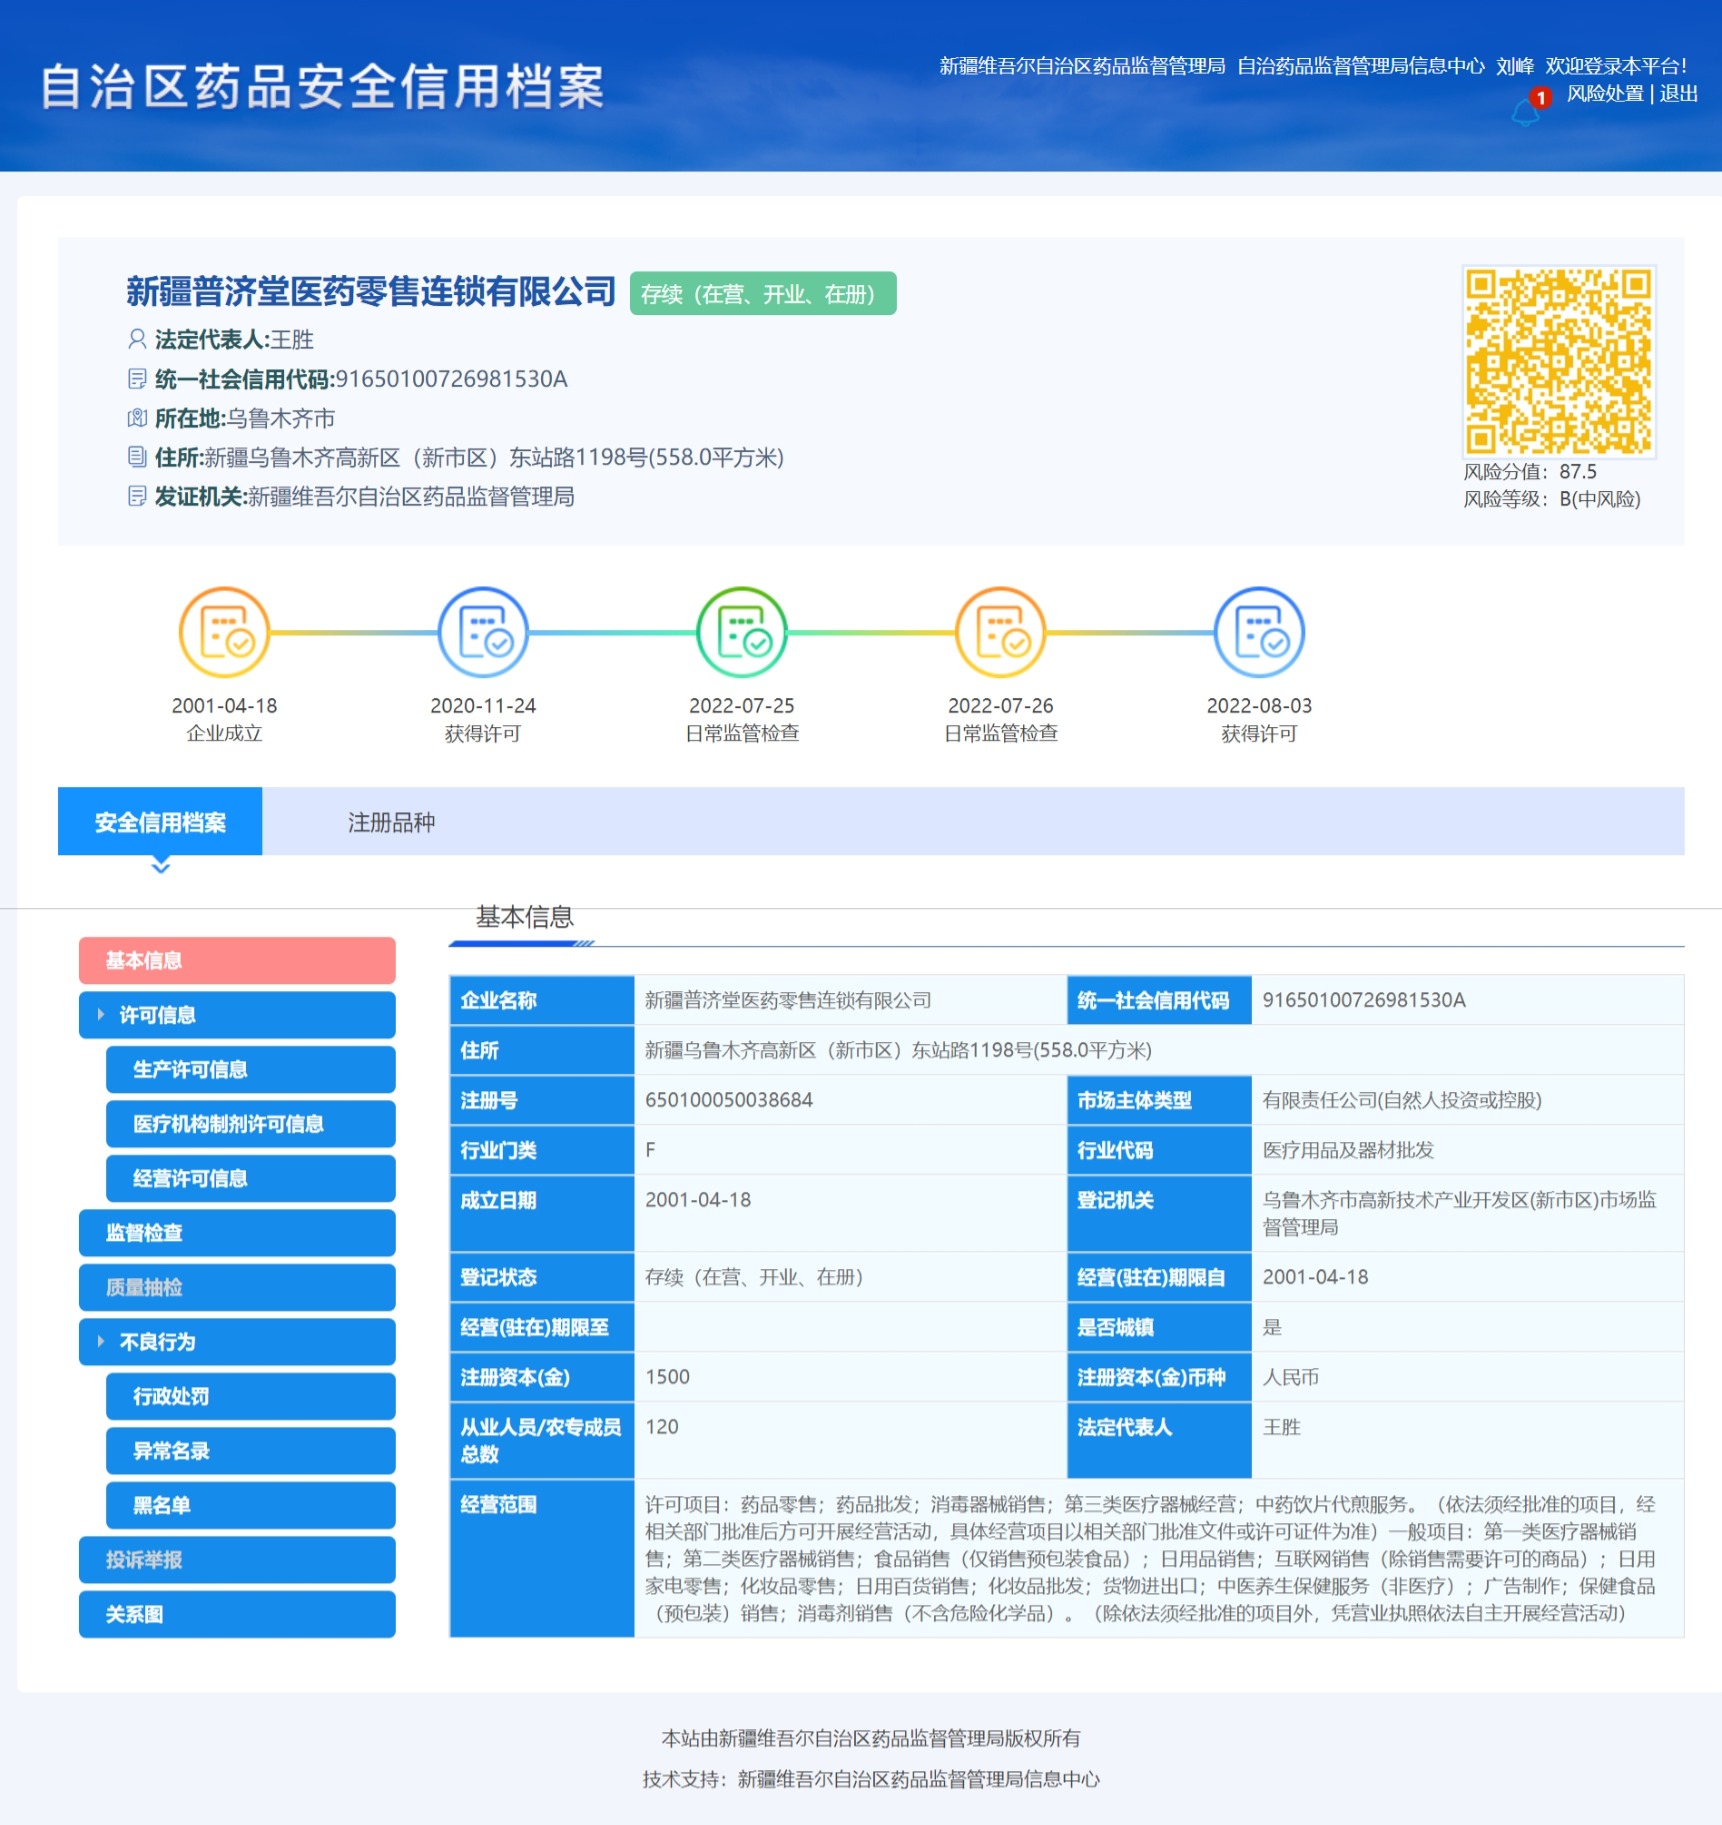The height and width of the screenshot is (1825, 1722).
Task: Click the 法定代表人 table value 王胜
Action: [1281, 1427]
